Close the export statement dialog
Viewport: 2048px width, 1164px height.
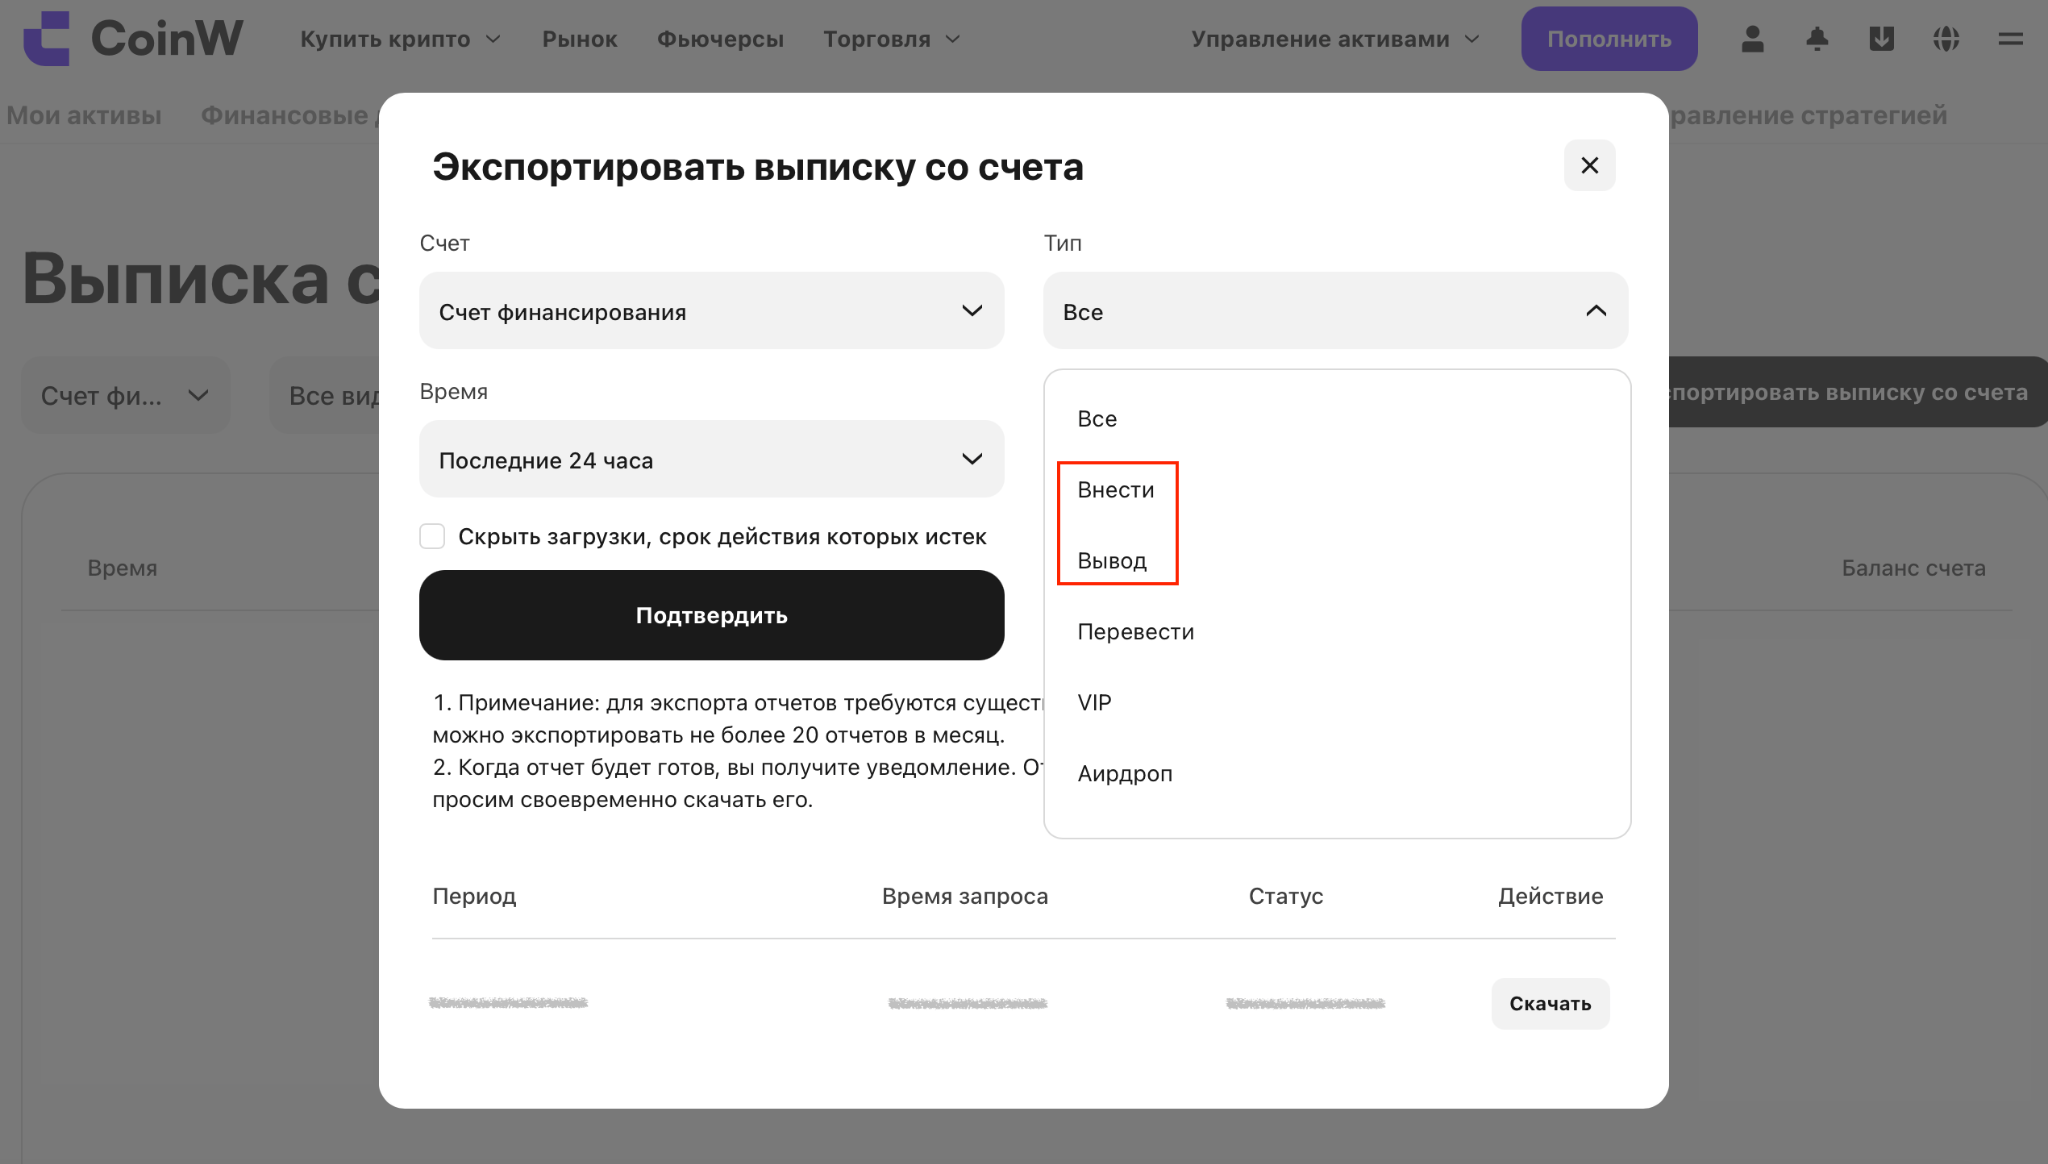1589,165
